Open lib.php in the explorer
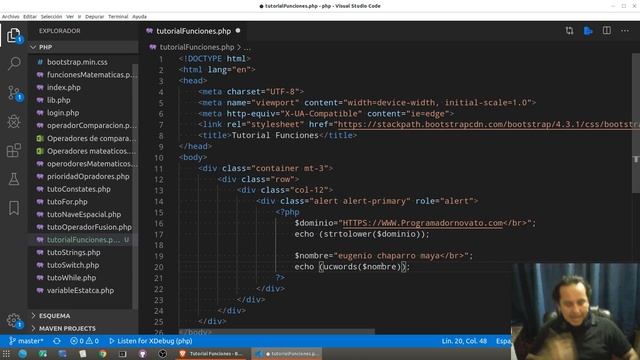Screen dimensions: 640x360 (58, 100)
